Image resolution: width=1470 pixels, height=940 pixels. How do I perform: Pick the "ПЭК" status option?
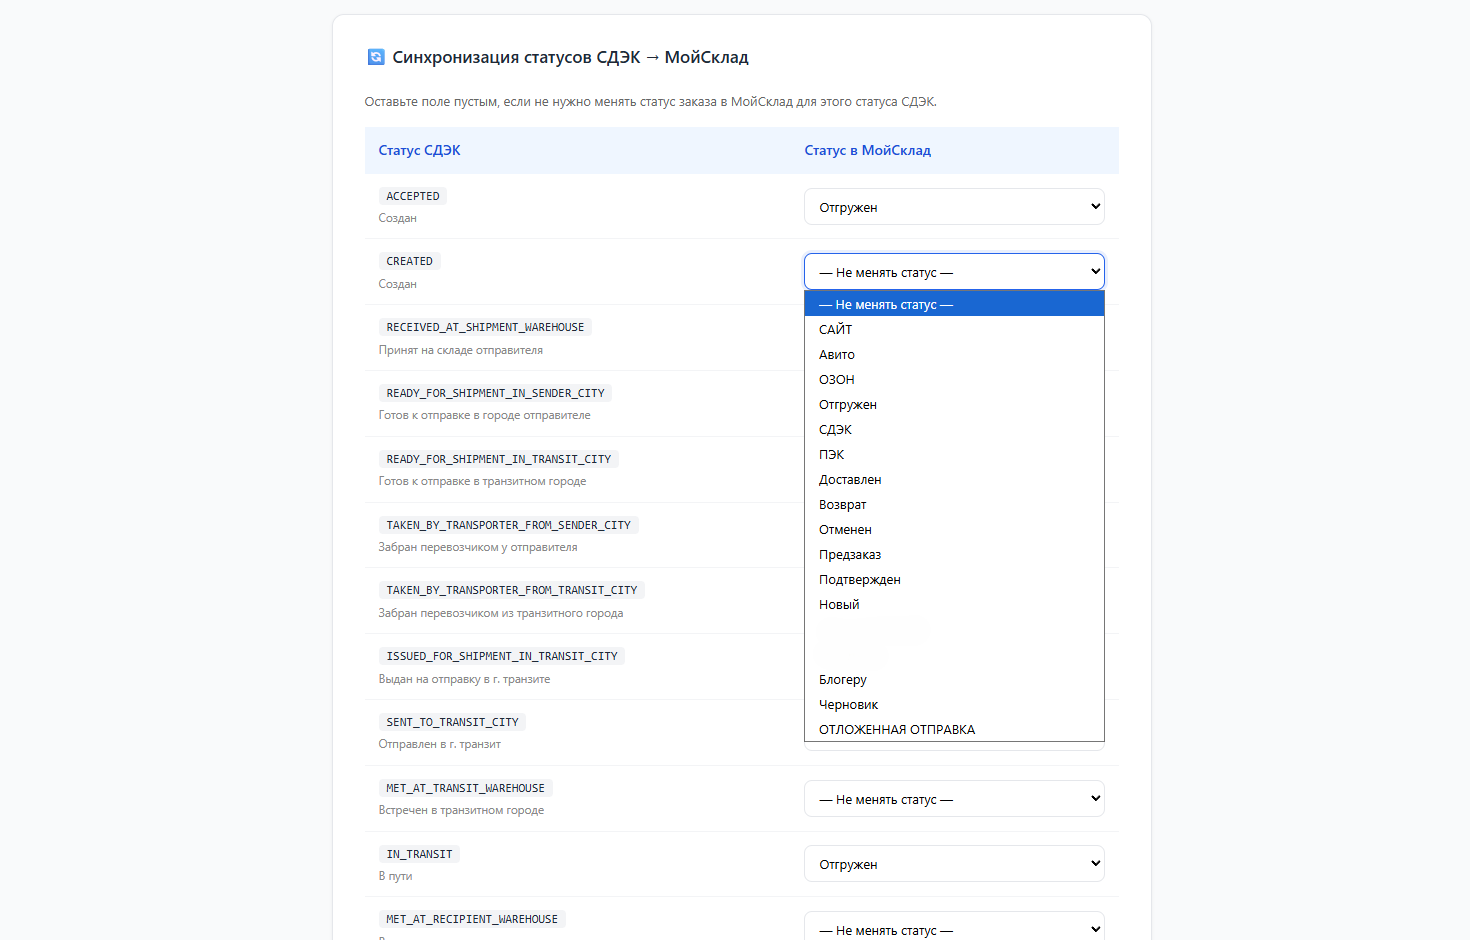tap(954, 454)
